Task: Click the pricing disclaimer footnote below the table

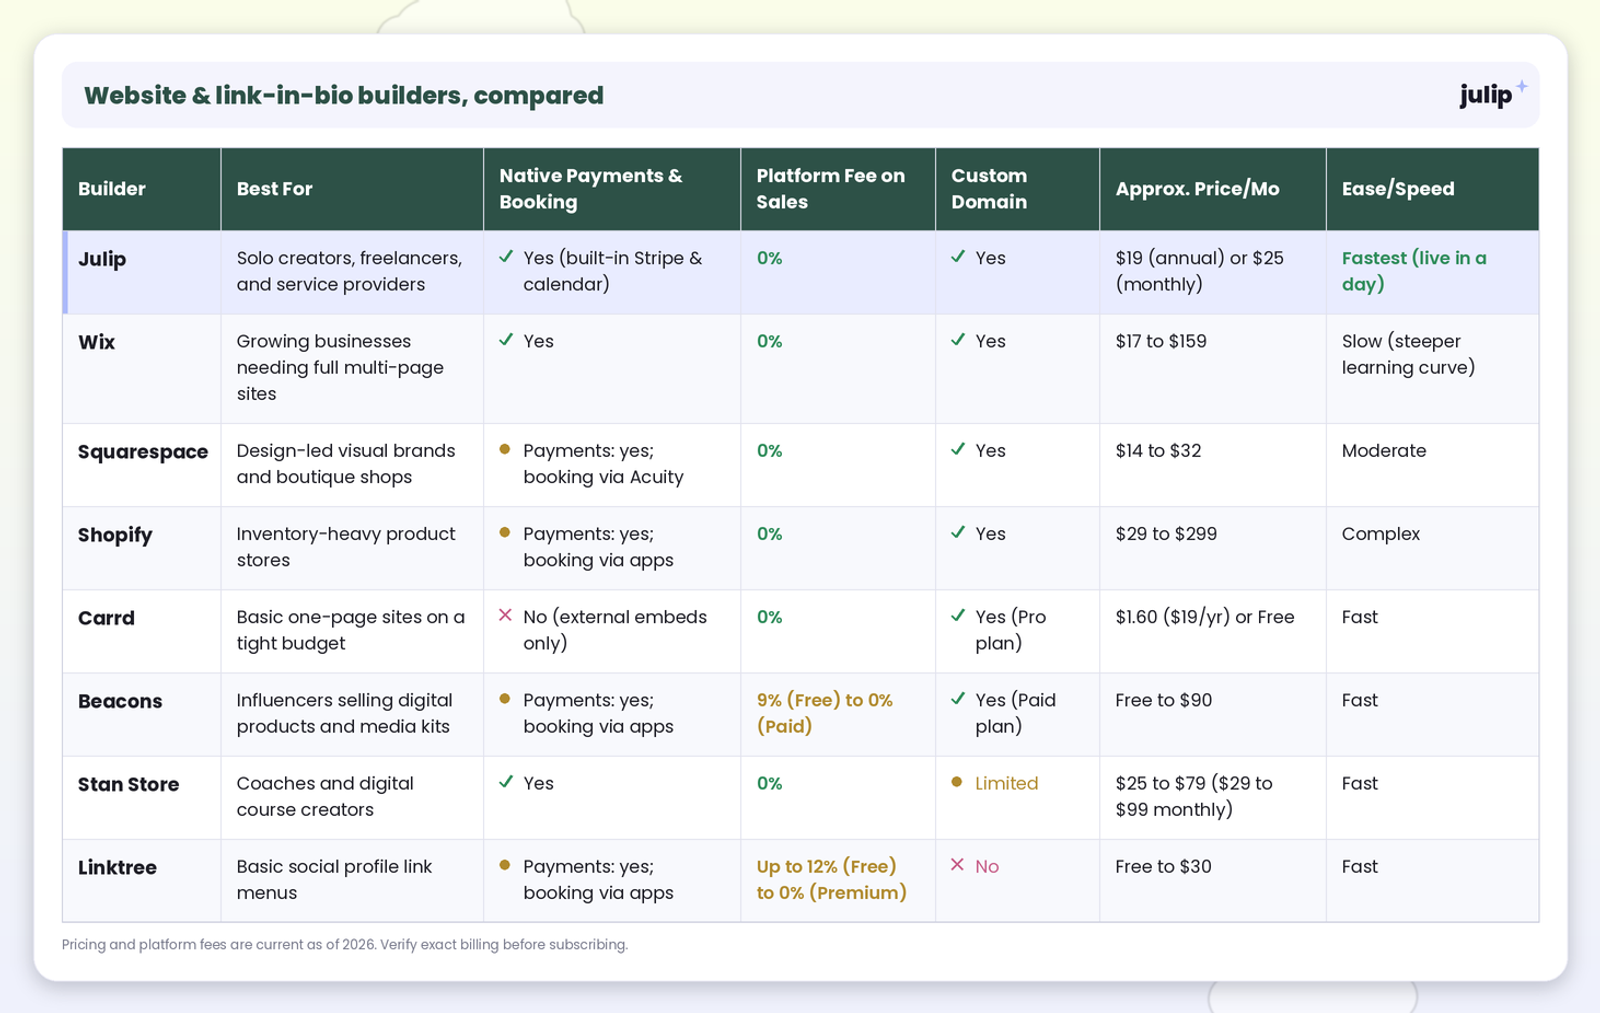Action: pos(345,944)
